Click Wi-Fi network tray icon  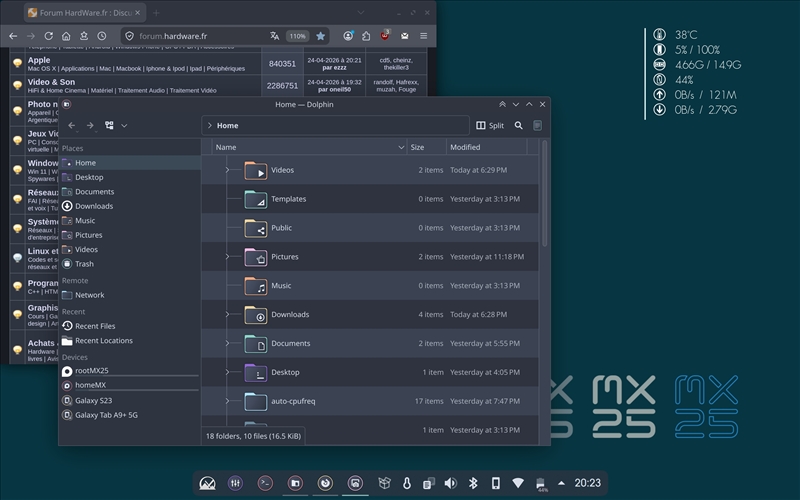(518, 483)
